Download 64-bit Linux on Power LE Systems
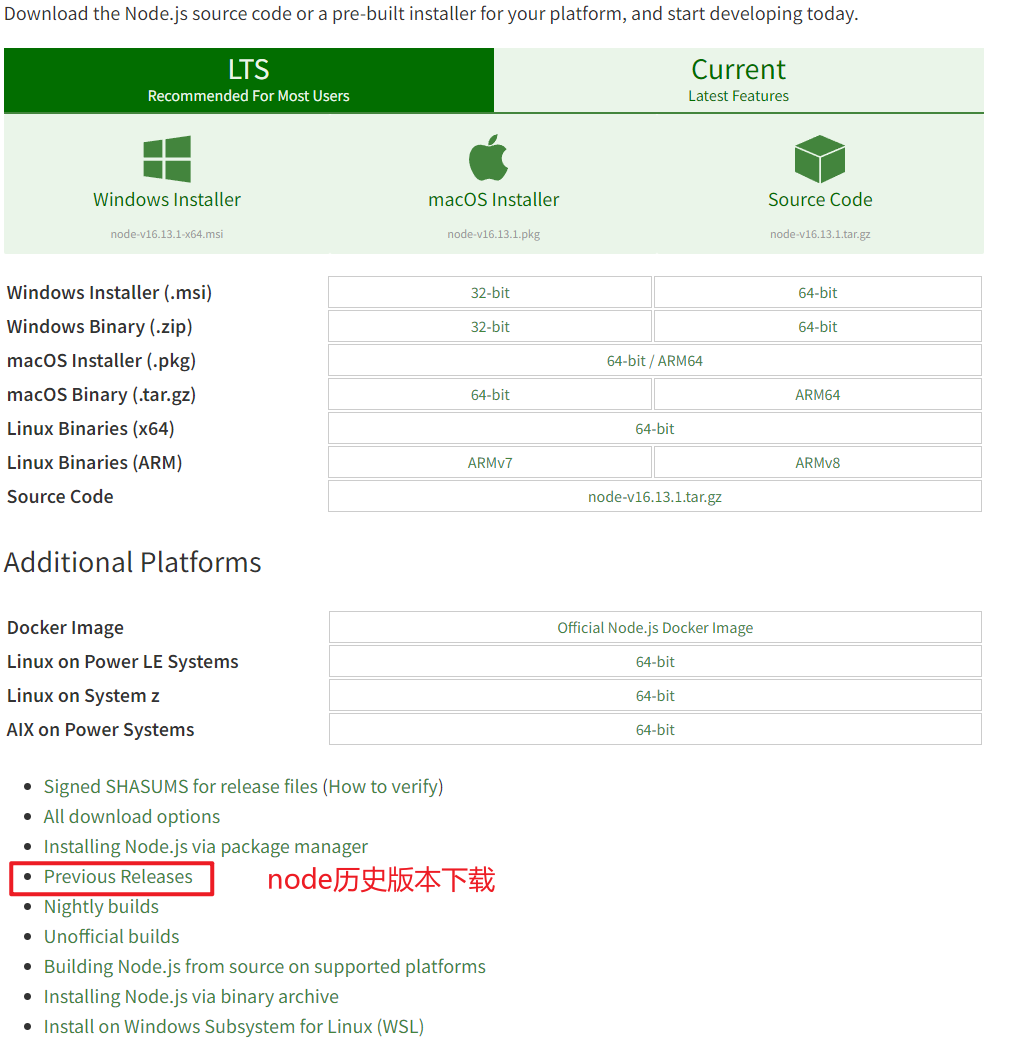1009x1051 pixels. click(655, 662)
